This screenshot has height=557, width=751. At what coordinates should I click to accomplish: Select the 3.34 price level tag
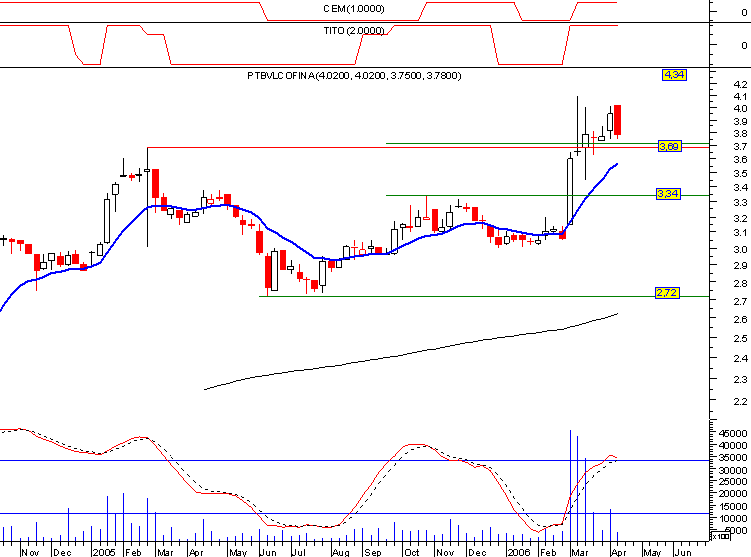[668, 193]
